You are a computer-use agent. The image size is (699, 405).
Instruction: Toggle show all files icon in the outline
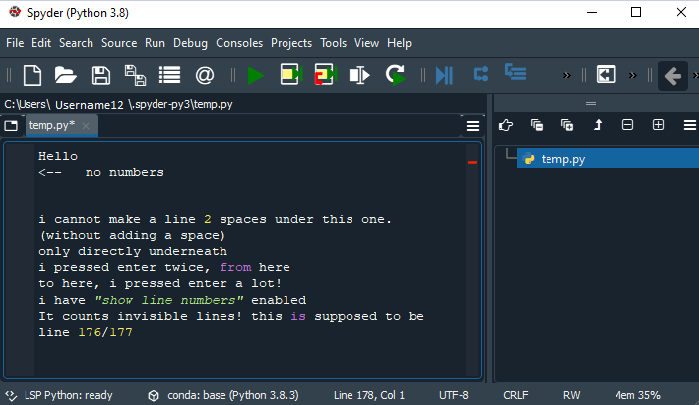567,125
